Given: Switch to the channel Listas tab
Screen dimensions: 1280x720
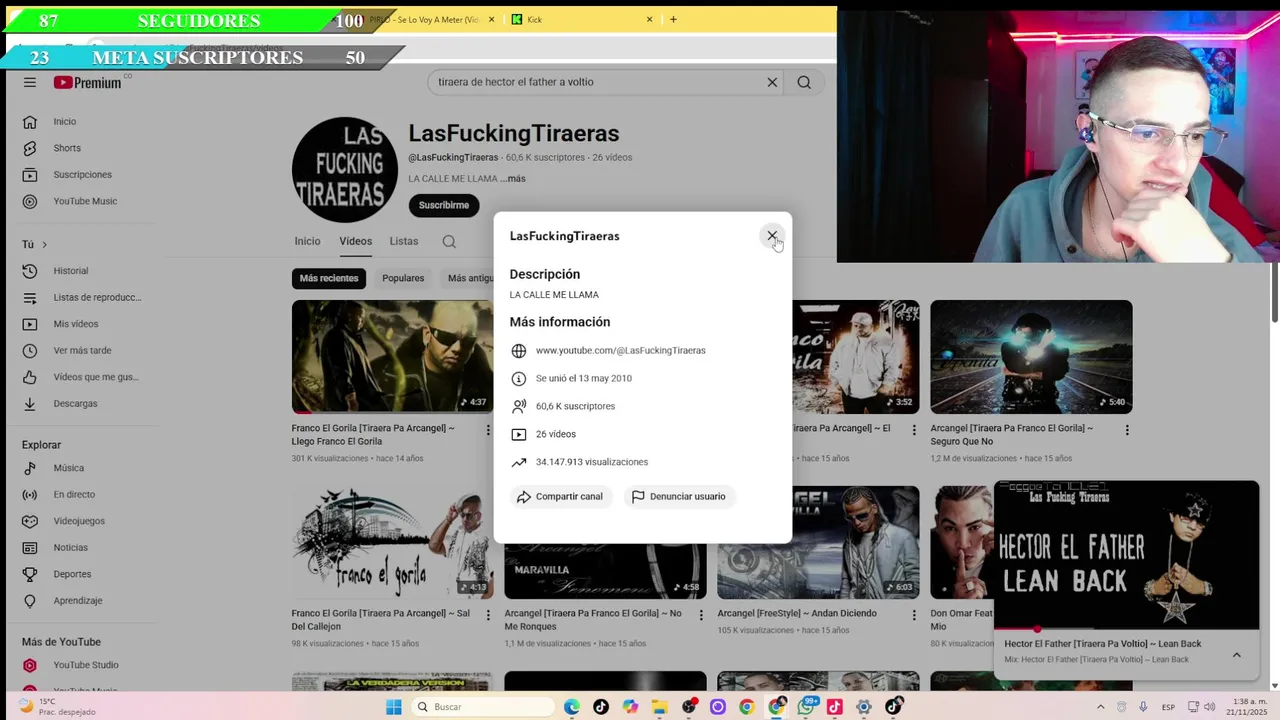Looking at the screenshot, I should point(404,241).
